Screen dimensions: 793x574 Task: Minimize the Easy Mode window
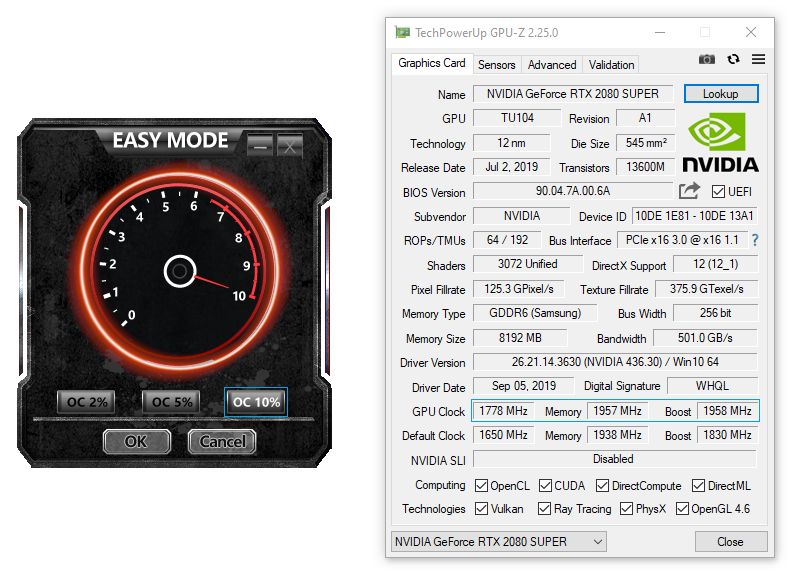tap(260, 147)
